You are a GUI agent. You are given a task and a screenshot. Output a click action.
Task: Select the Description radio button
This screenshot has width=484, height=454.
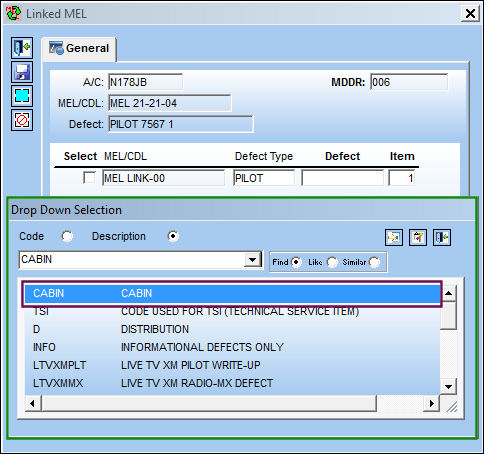point(173,236)
